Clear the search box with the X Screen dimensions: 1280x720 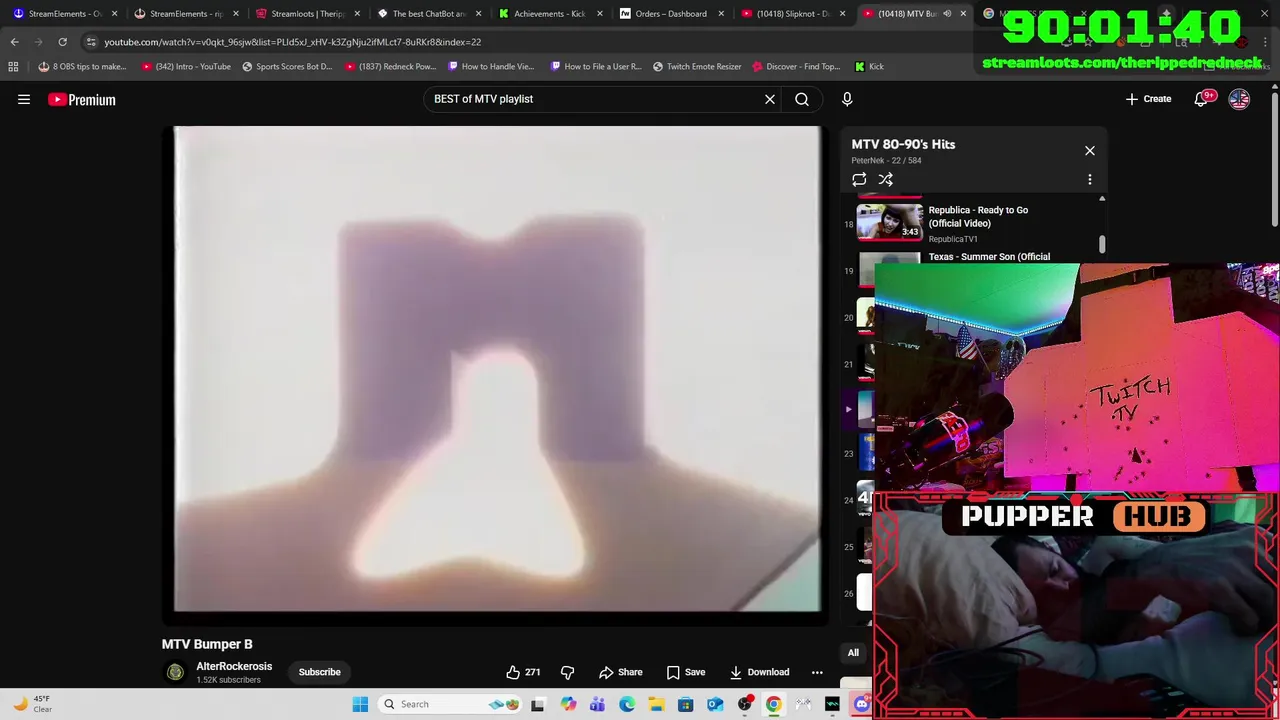[x=770, y=99]
